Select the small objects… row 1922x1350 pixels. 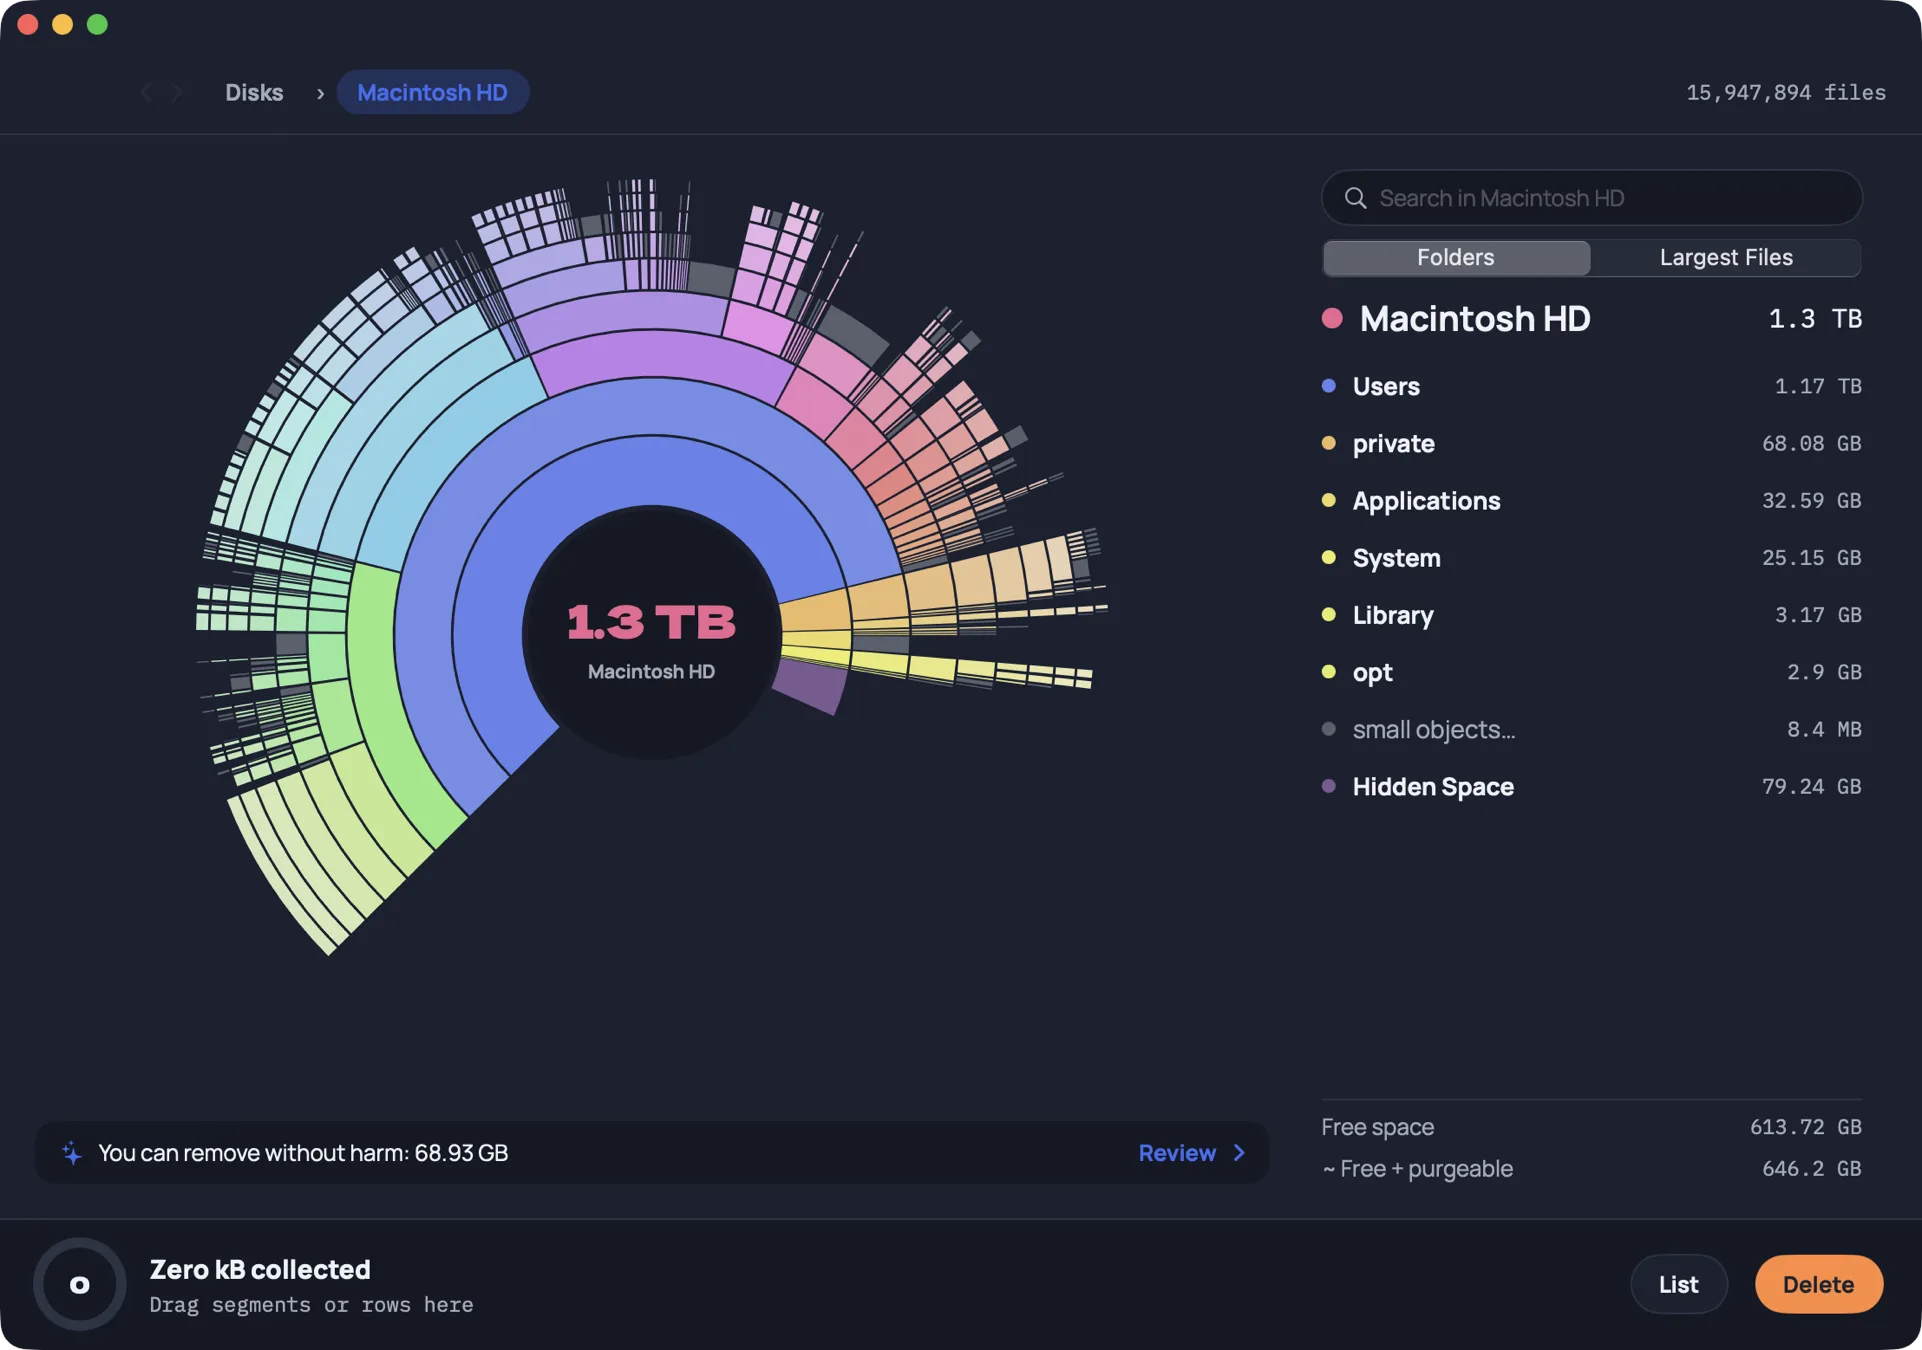(x=1592, y=729)
